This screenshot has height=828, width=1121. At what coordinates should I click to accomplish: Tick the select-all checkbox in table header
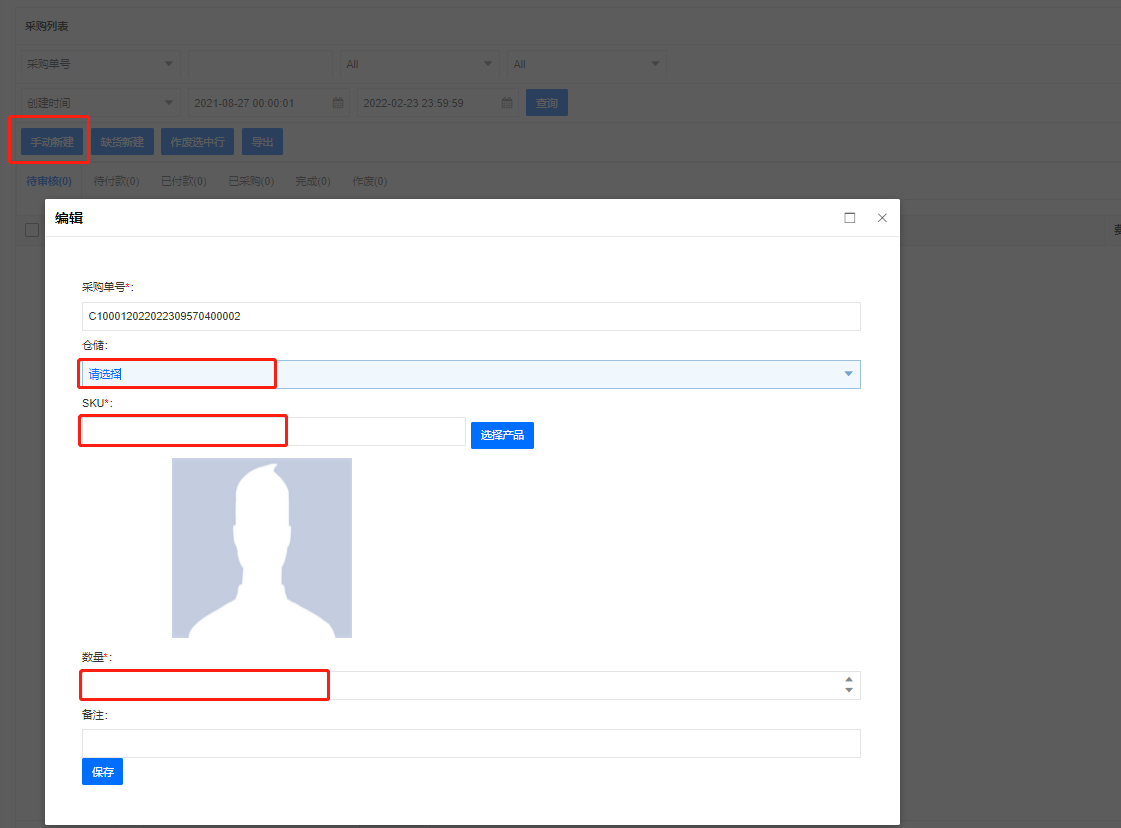pos(32,230)
